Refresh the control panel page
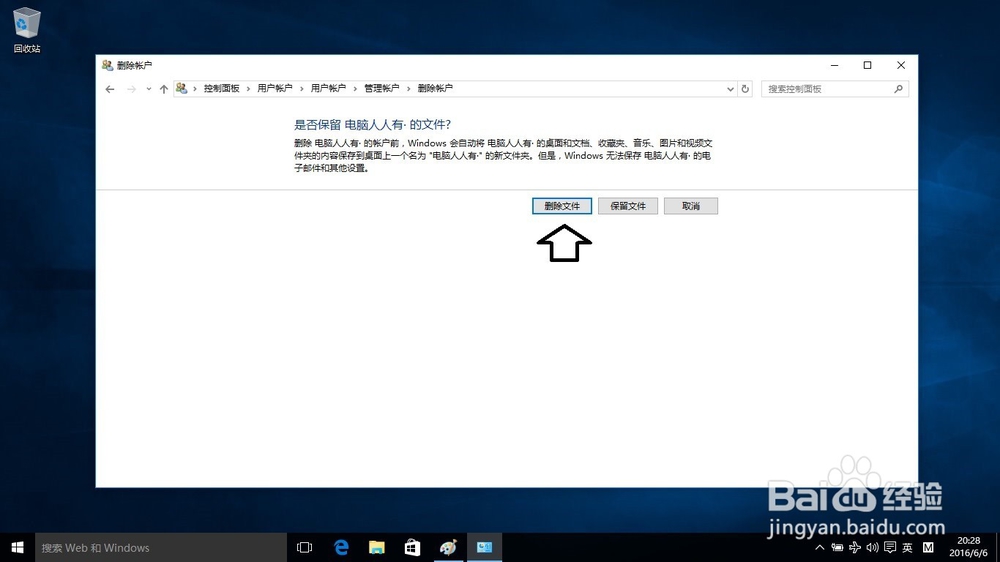1000x562 pixels. point(745,89)
